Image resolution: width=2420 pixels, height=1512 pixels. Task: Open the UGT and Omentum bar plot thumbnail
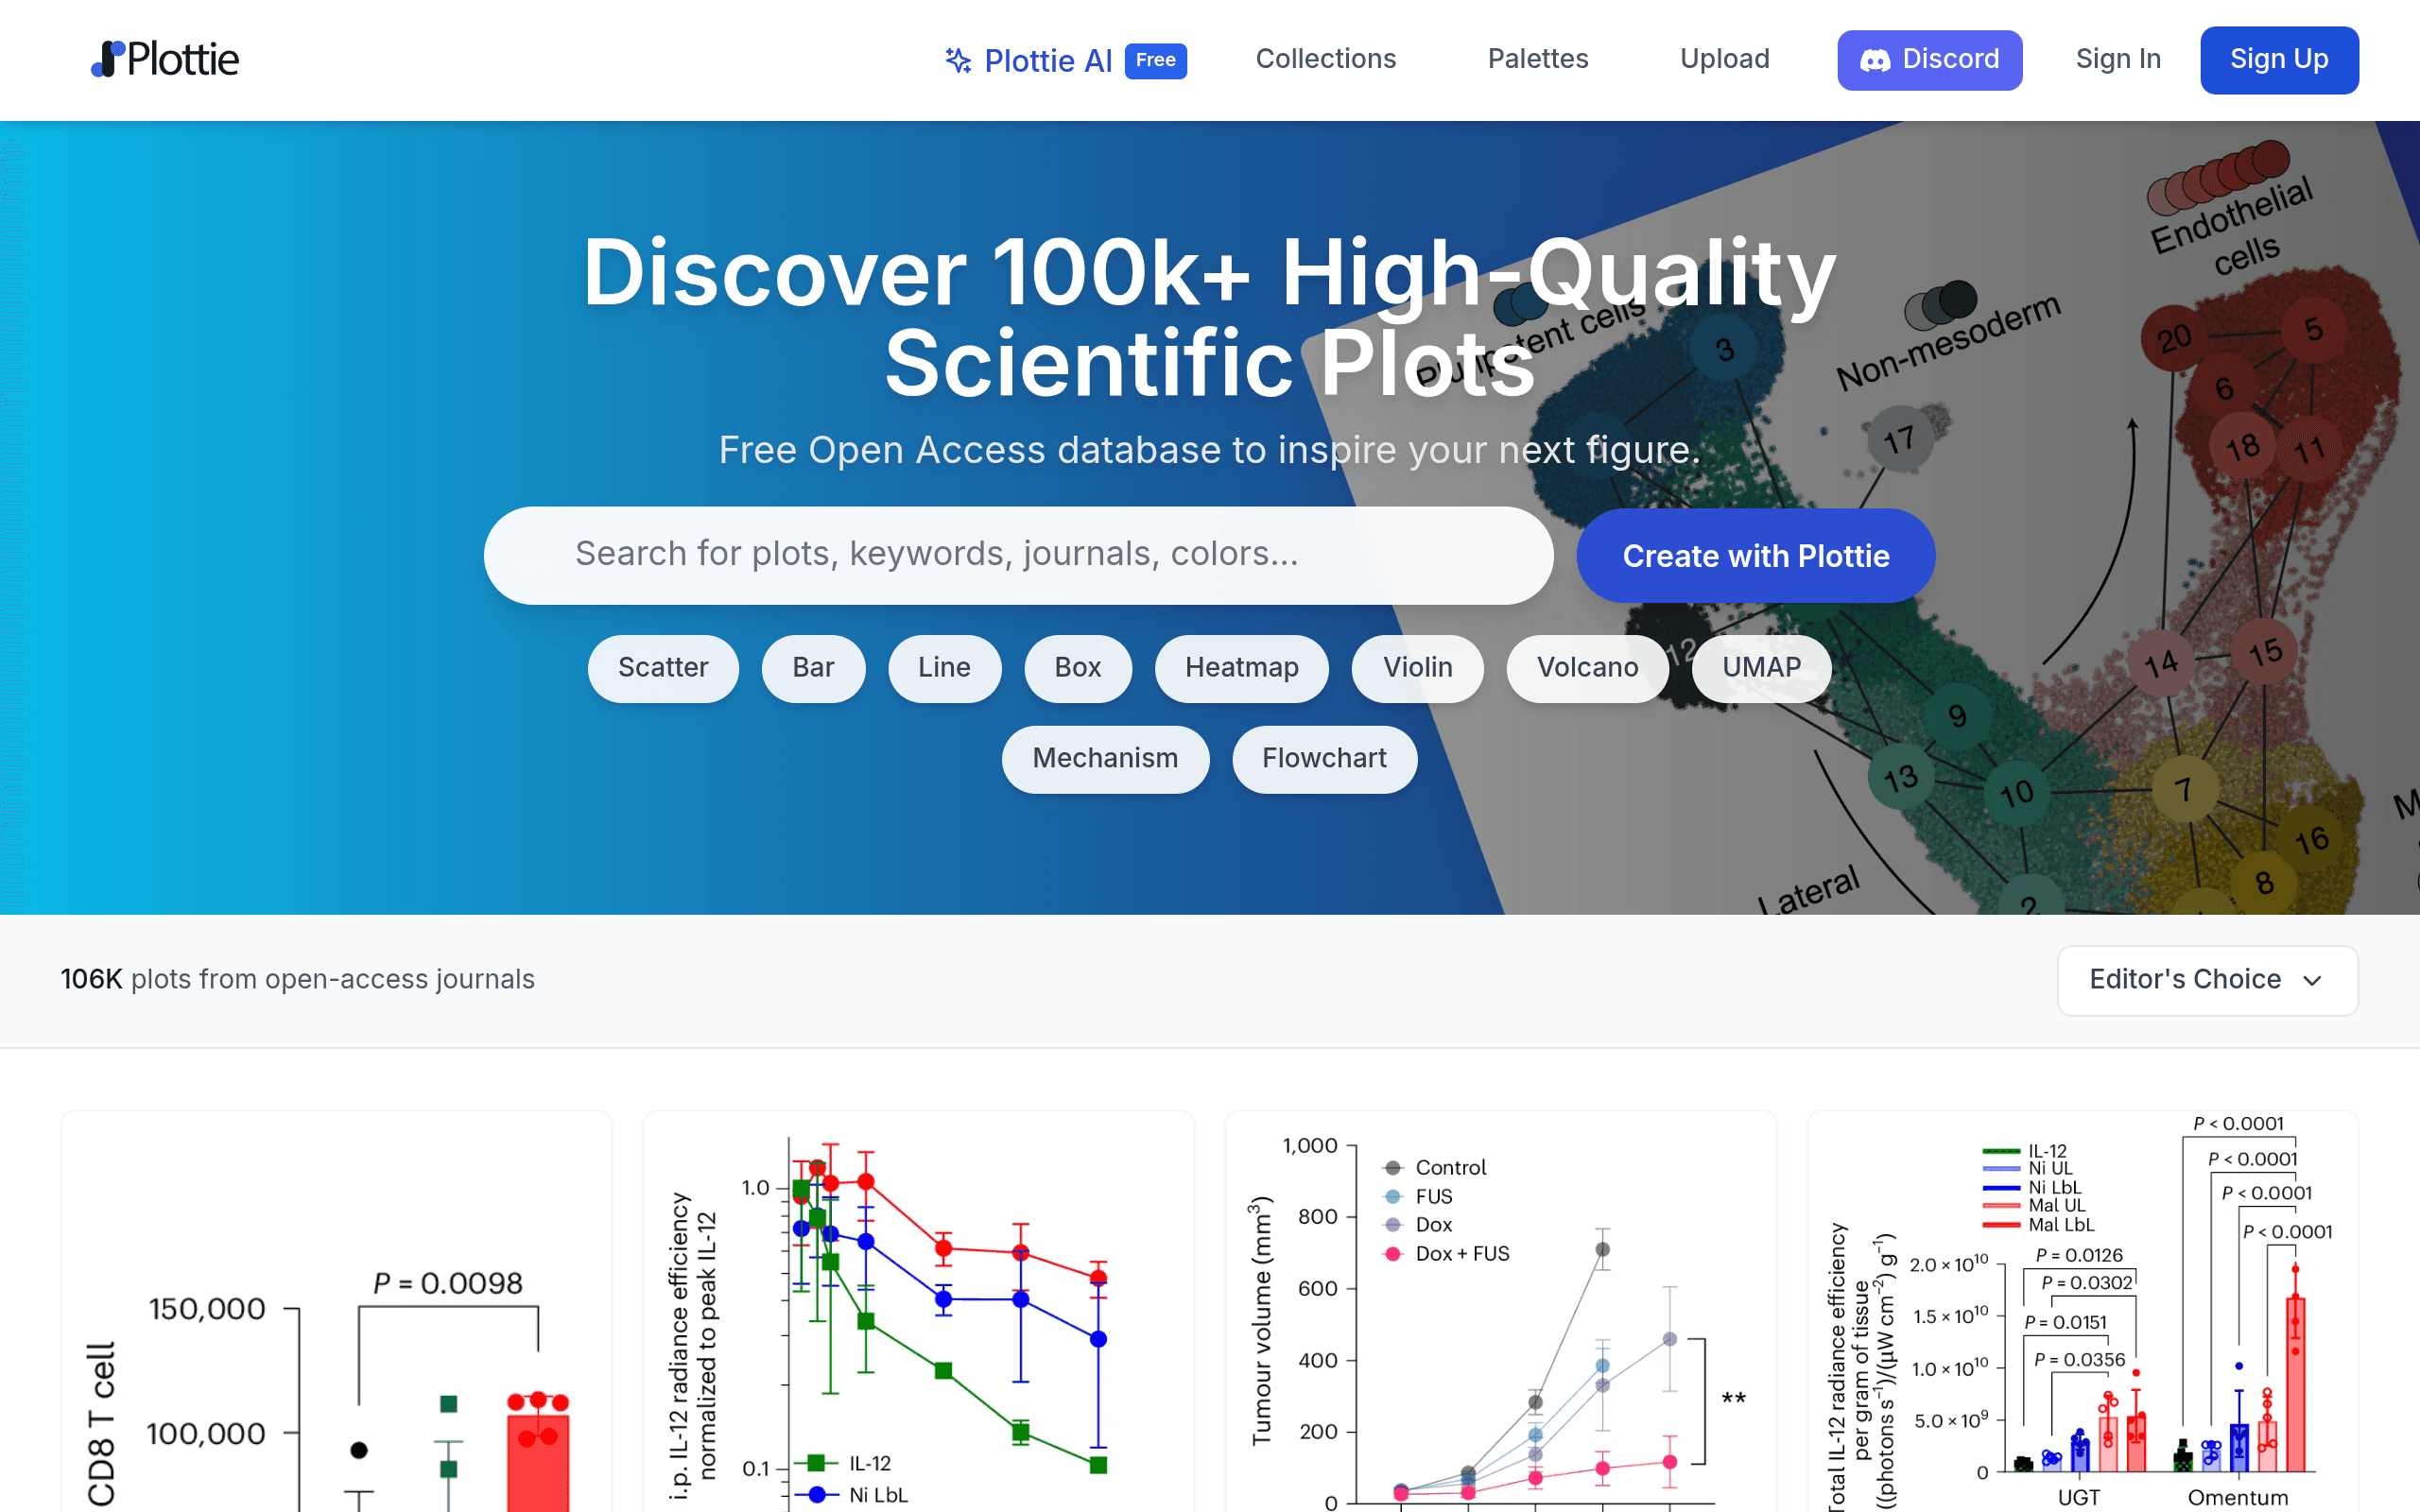2083,1311
